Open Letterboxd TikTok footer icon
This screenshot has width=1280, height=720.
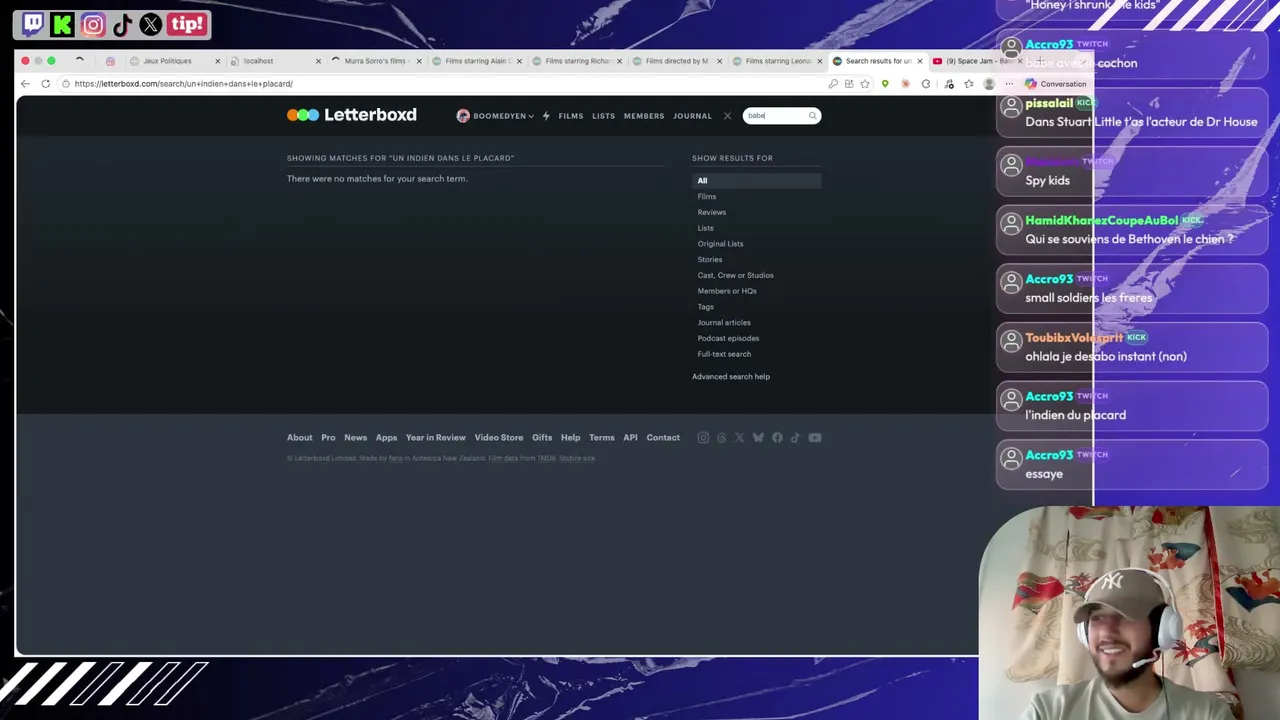pyautogui.click(x=795, y=438)
